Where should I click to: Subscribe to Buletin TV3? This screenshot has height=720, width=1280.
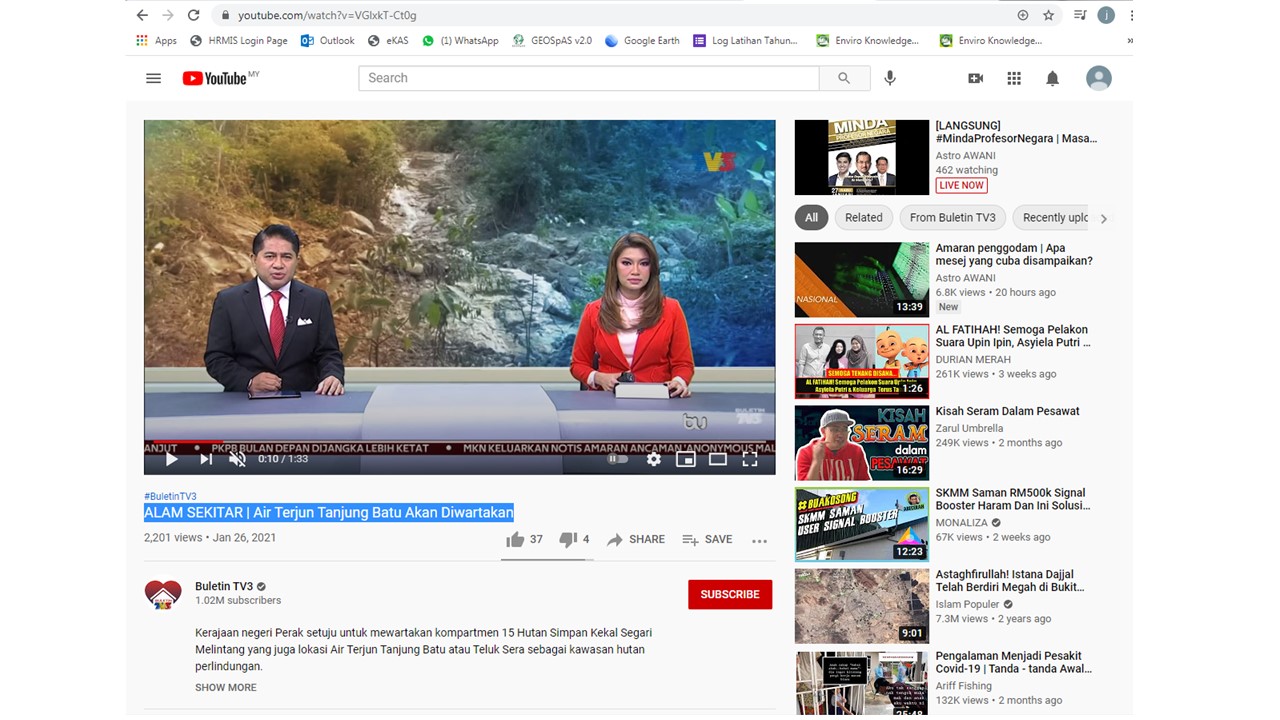[730, 594]
